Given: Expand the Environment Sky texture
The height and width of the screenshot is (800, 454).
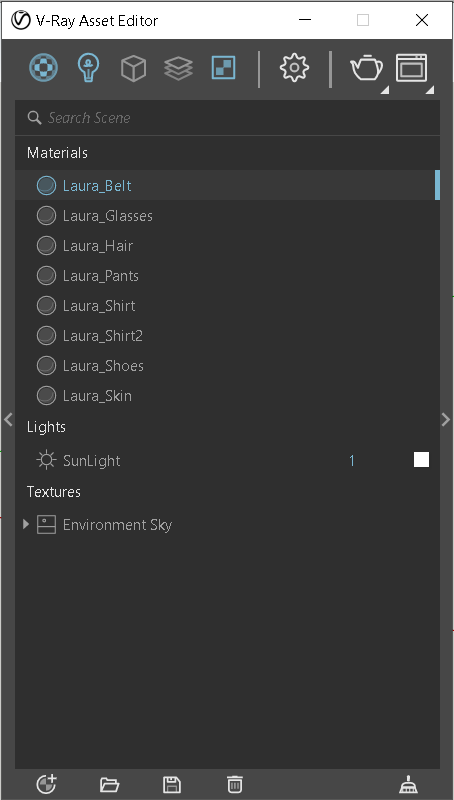Looking at the screenshot, I should coord(26,524).
